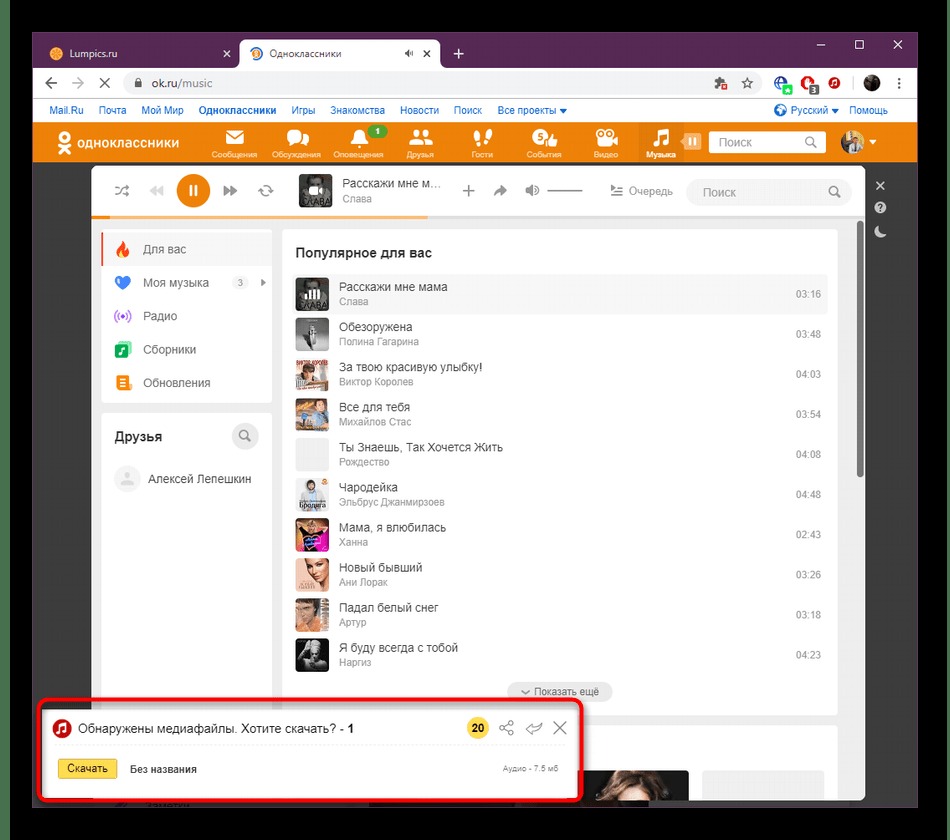The image size is (950, 840).
Task: Close the music panel
Action: click(880, 185)
